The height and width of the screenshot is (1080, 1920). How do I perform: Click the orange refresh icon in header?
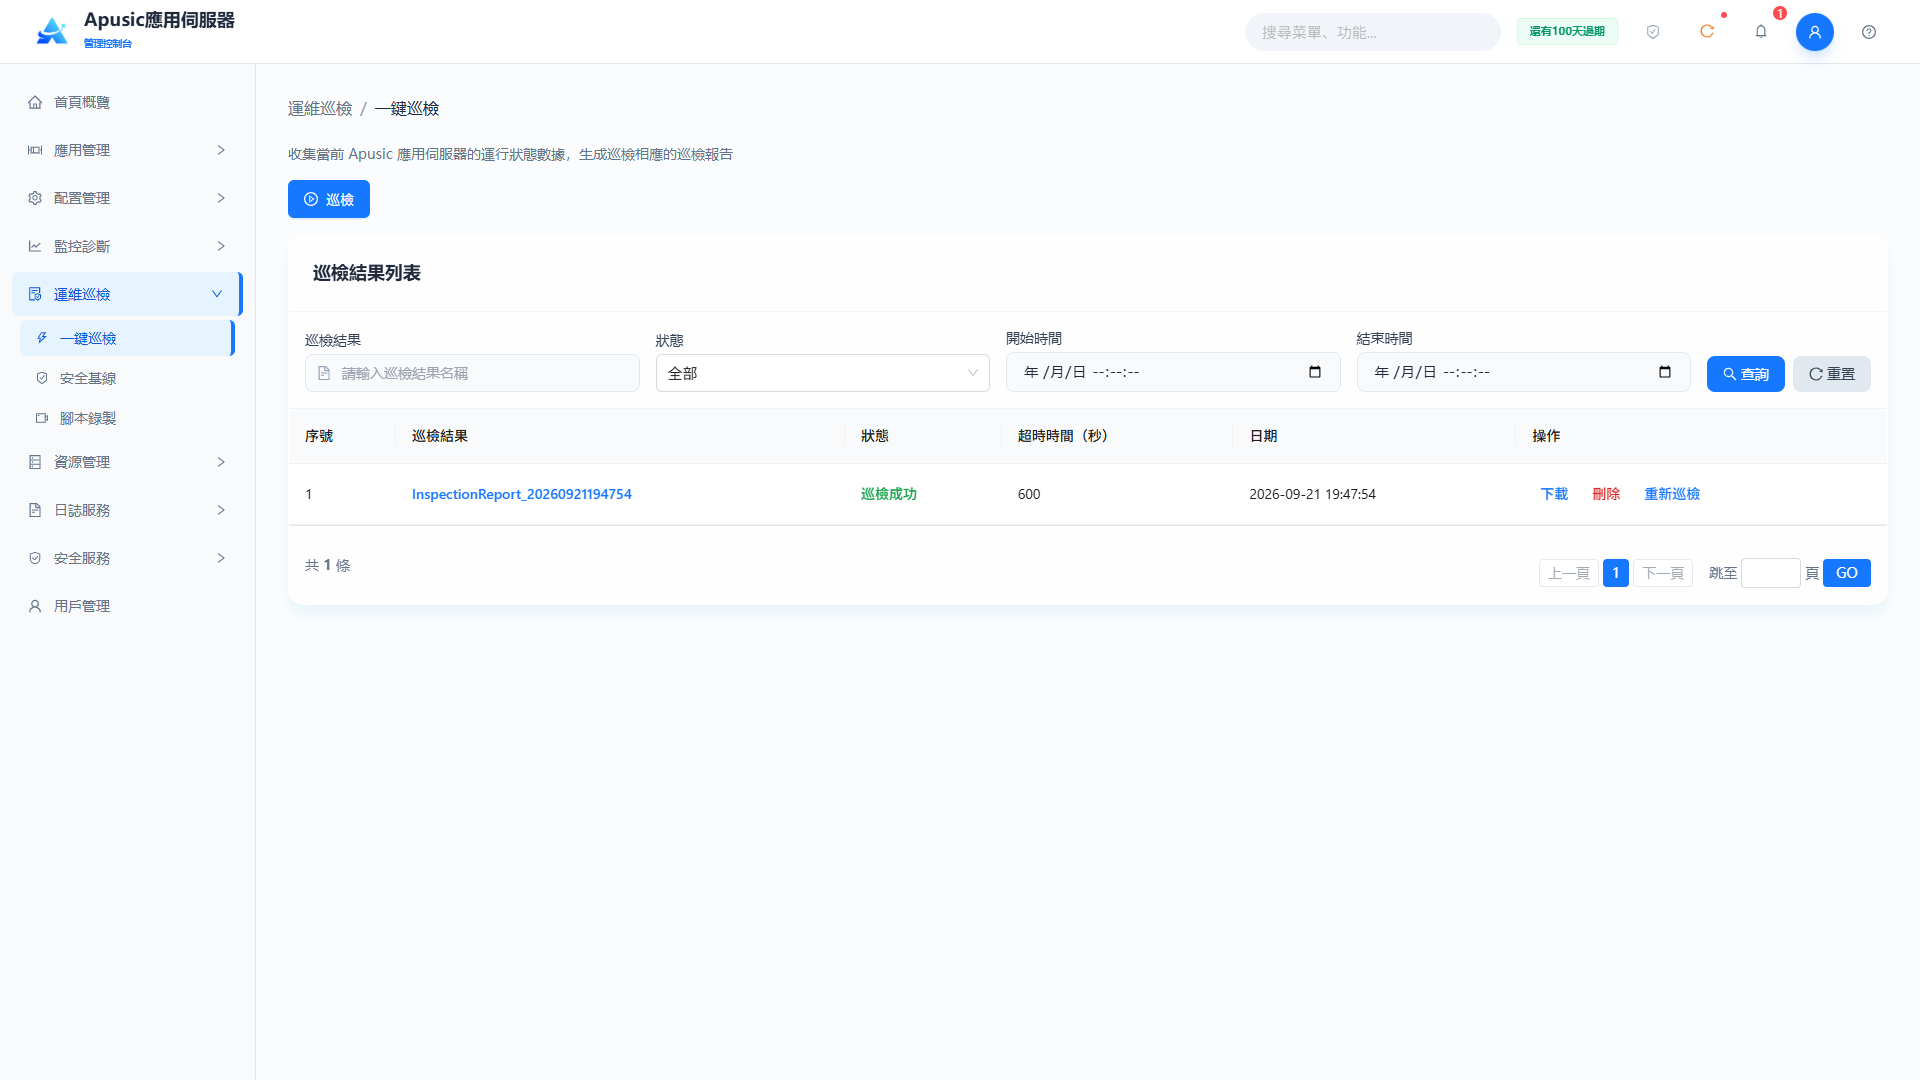click(x=1707, y=32)
